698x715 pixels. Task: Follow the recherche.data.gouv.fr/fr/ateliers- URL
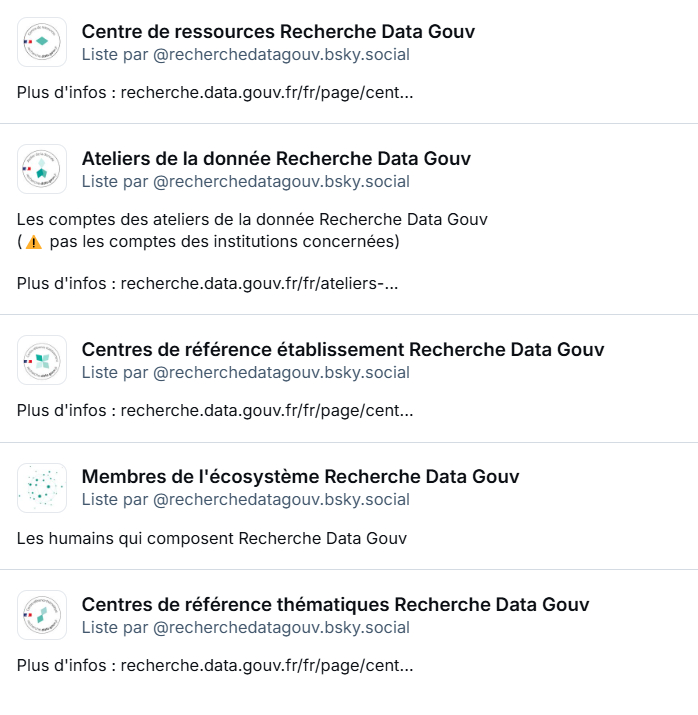[x=259, y=284]
